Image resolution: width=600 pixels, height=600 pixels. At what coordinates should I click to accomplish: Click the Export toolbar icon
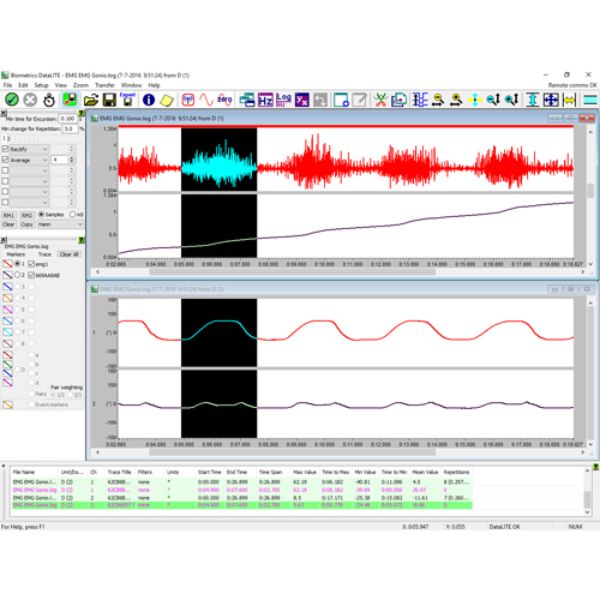(x=126, y=99)
